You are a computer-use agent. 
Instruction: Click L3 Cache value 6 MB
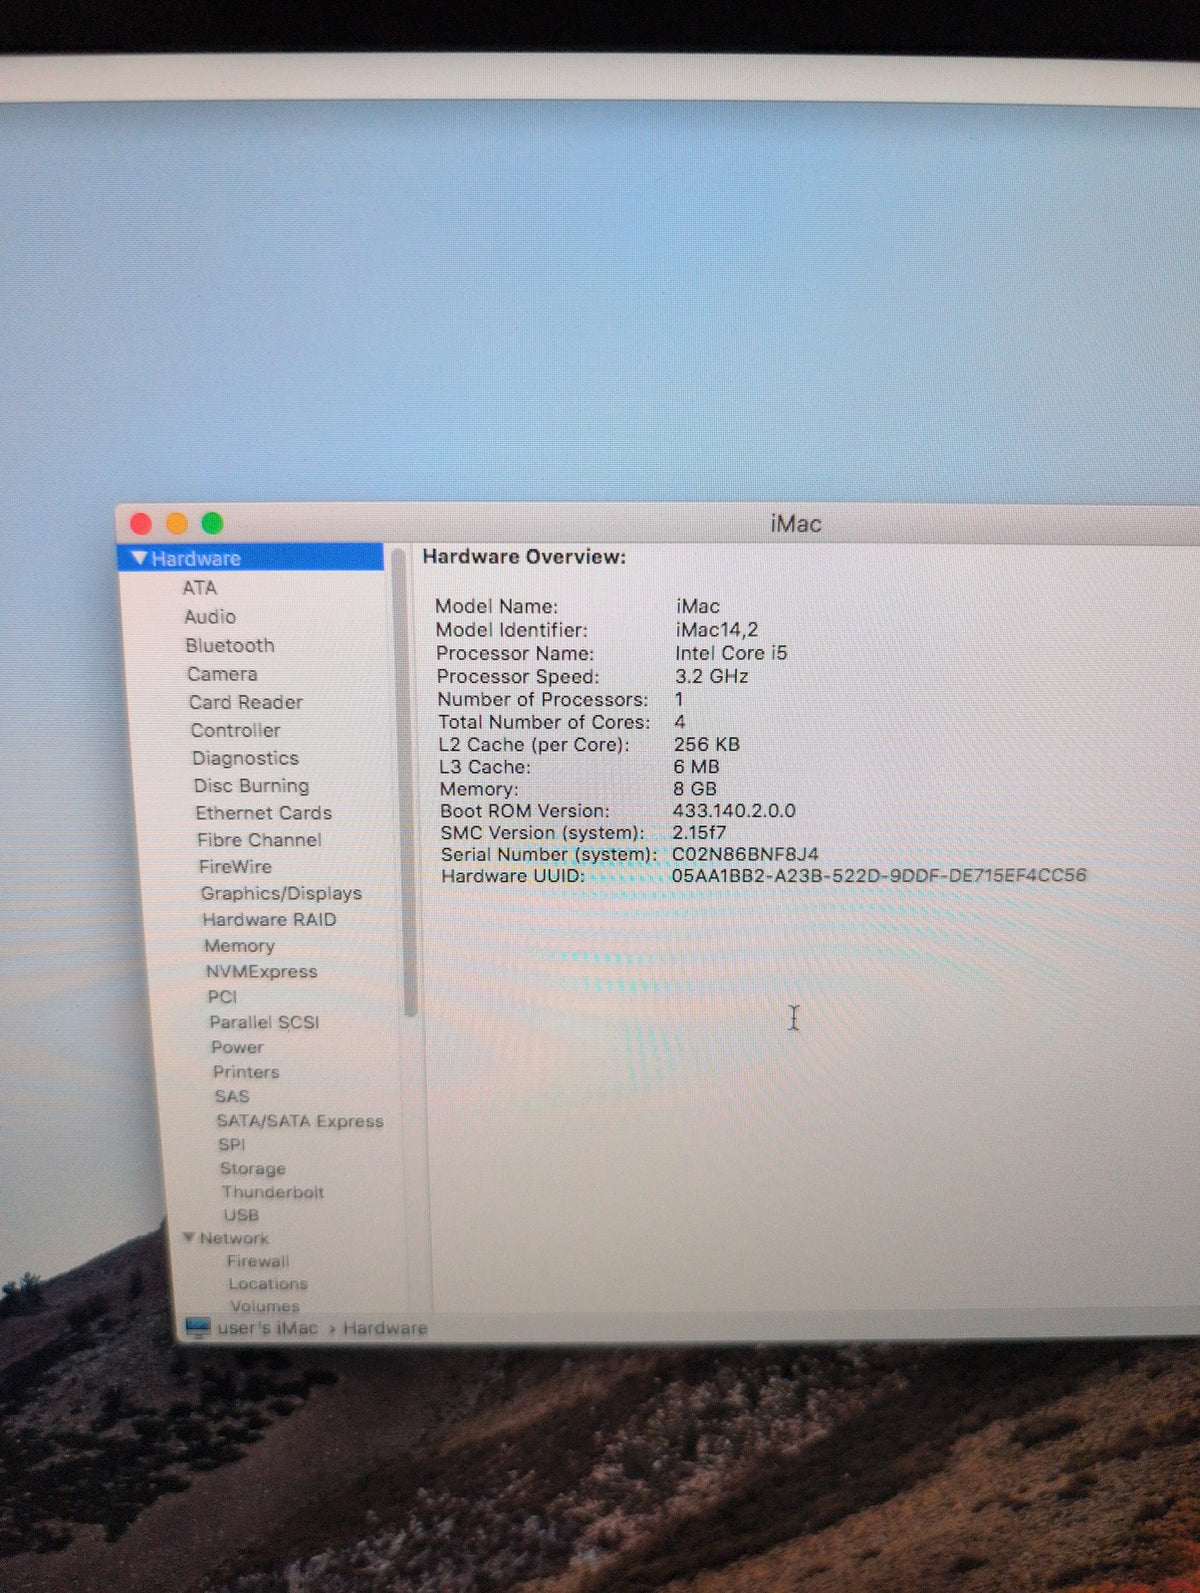coord(696,767)
